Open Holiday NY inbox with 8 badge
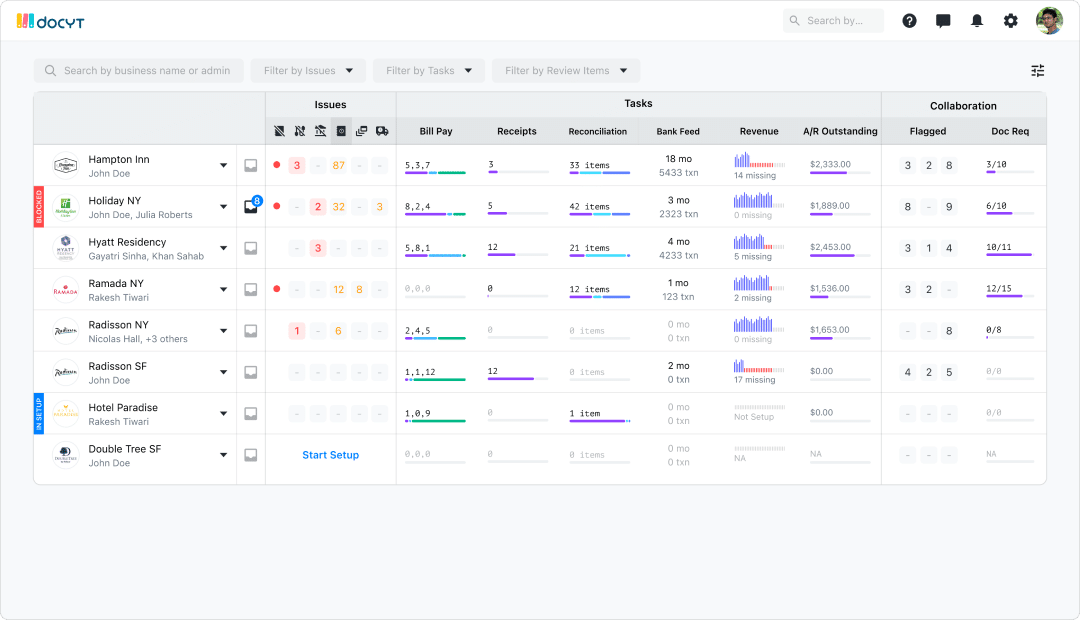 252,205
